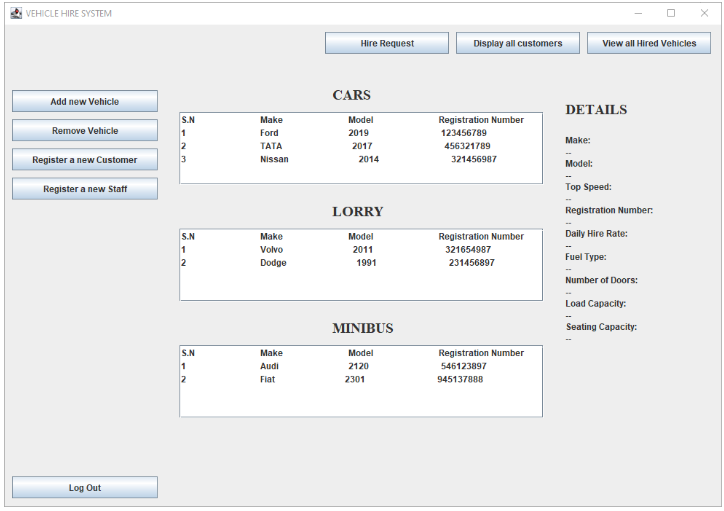Screen dimensions: 724x511
Task: Click registration number 123456789
Action: coord(464,133)
